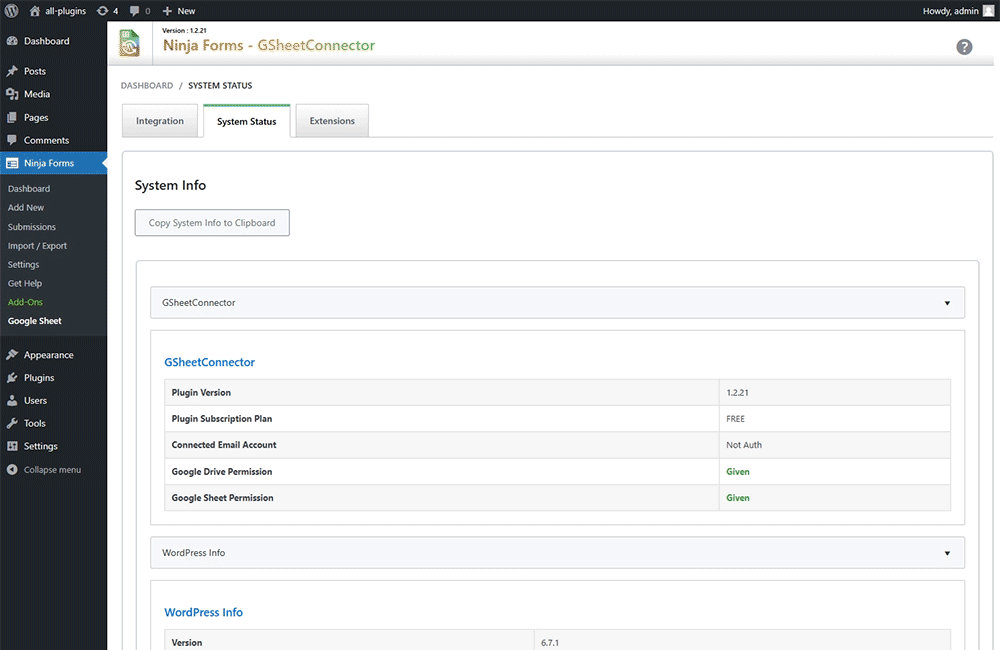Click the New label in admin bar
The width and height of the screenshot is (1000, 650).
click(x=186, y=11)
